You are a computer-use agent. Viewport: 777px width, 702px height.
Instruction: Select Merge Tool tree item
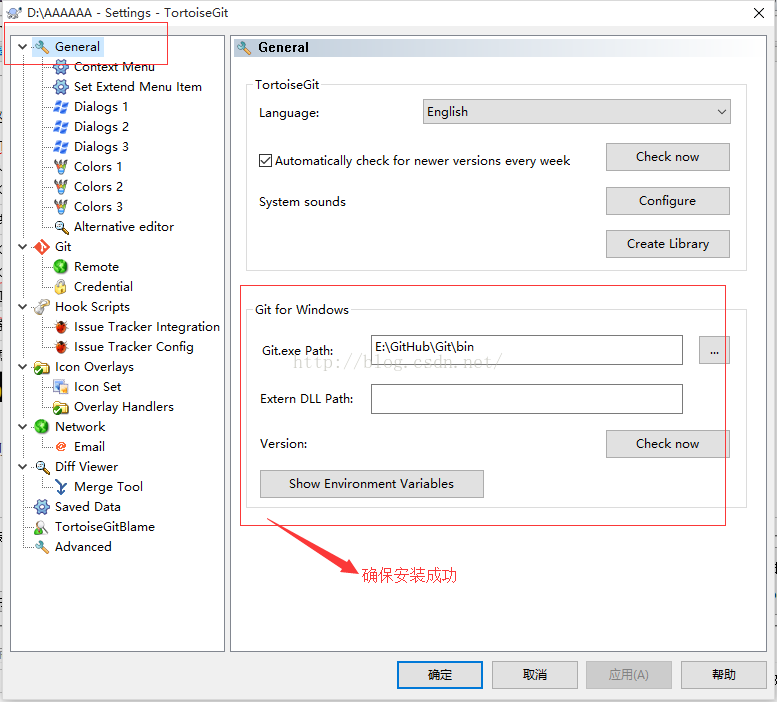point(109,486)
